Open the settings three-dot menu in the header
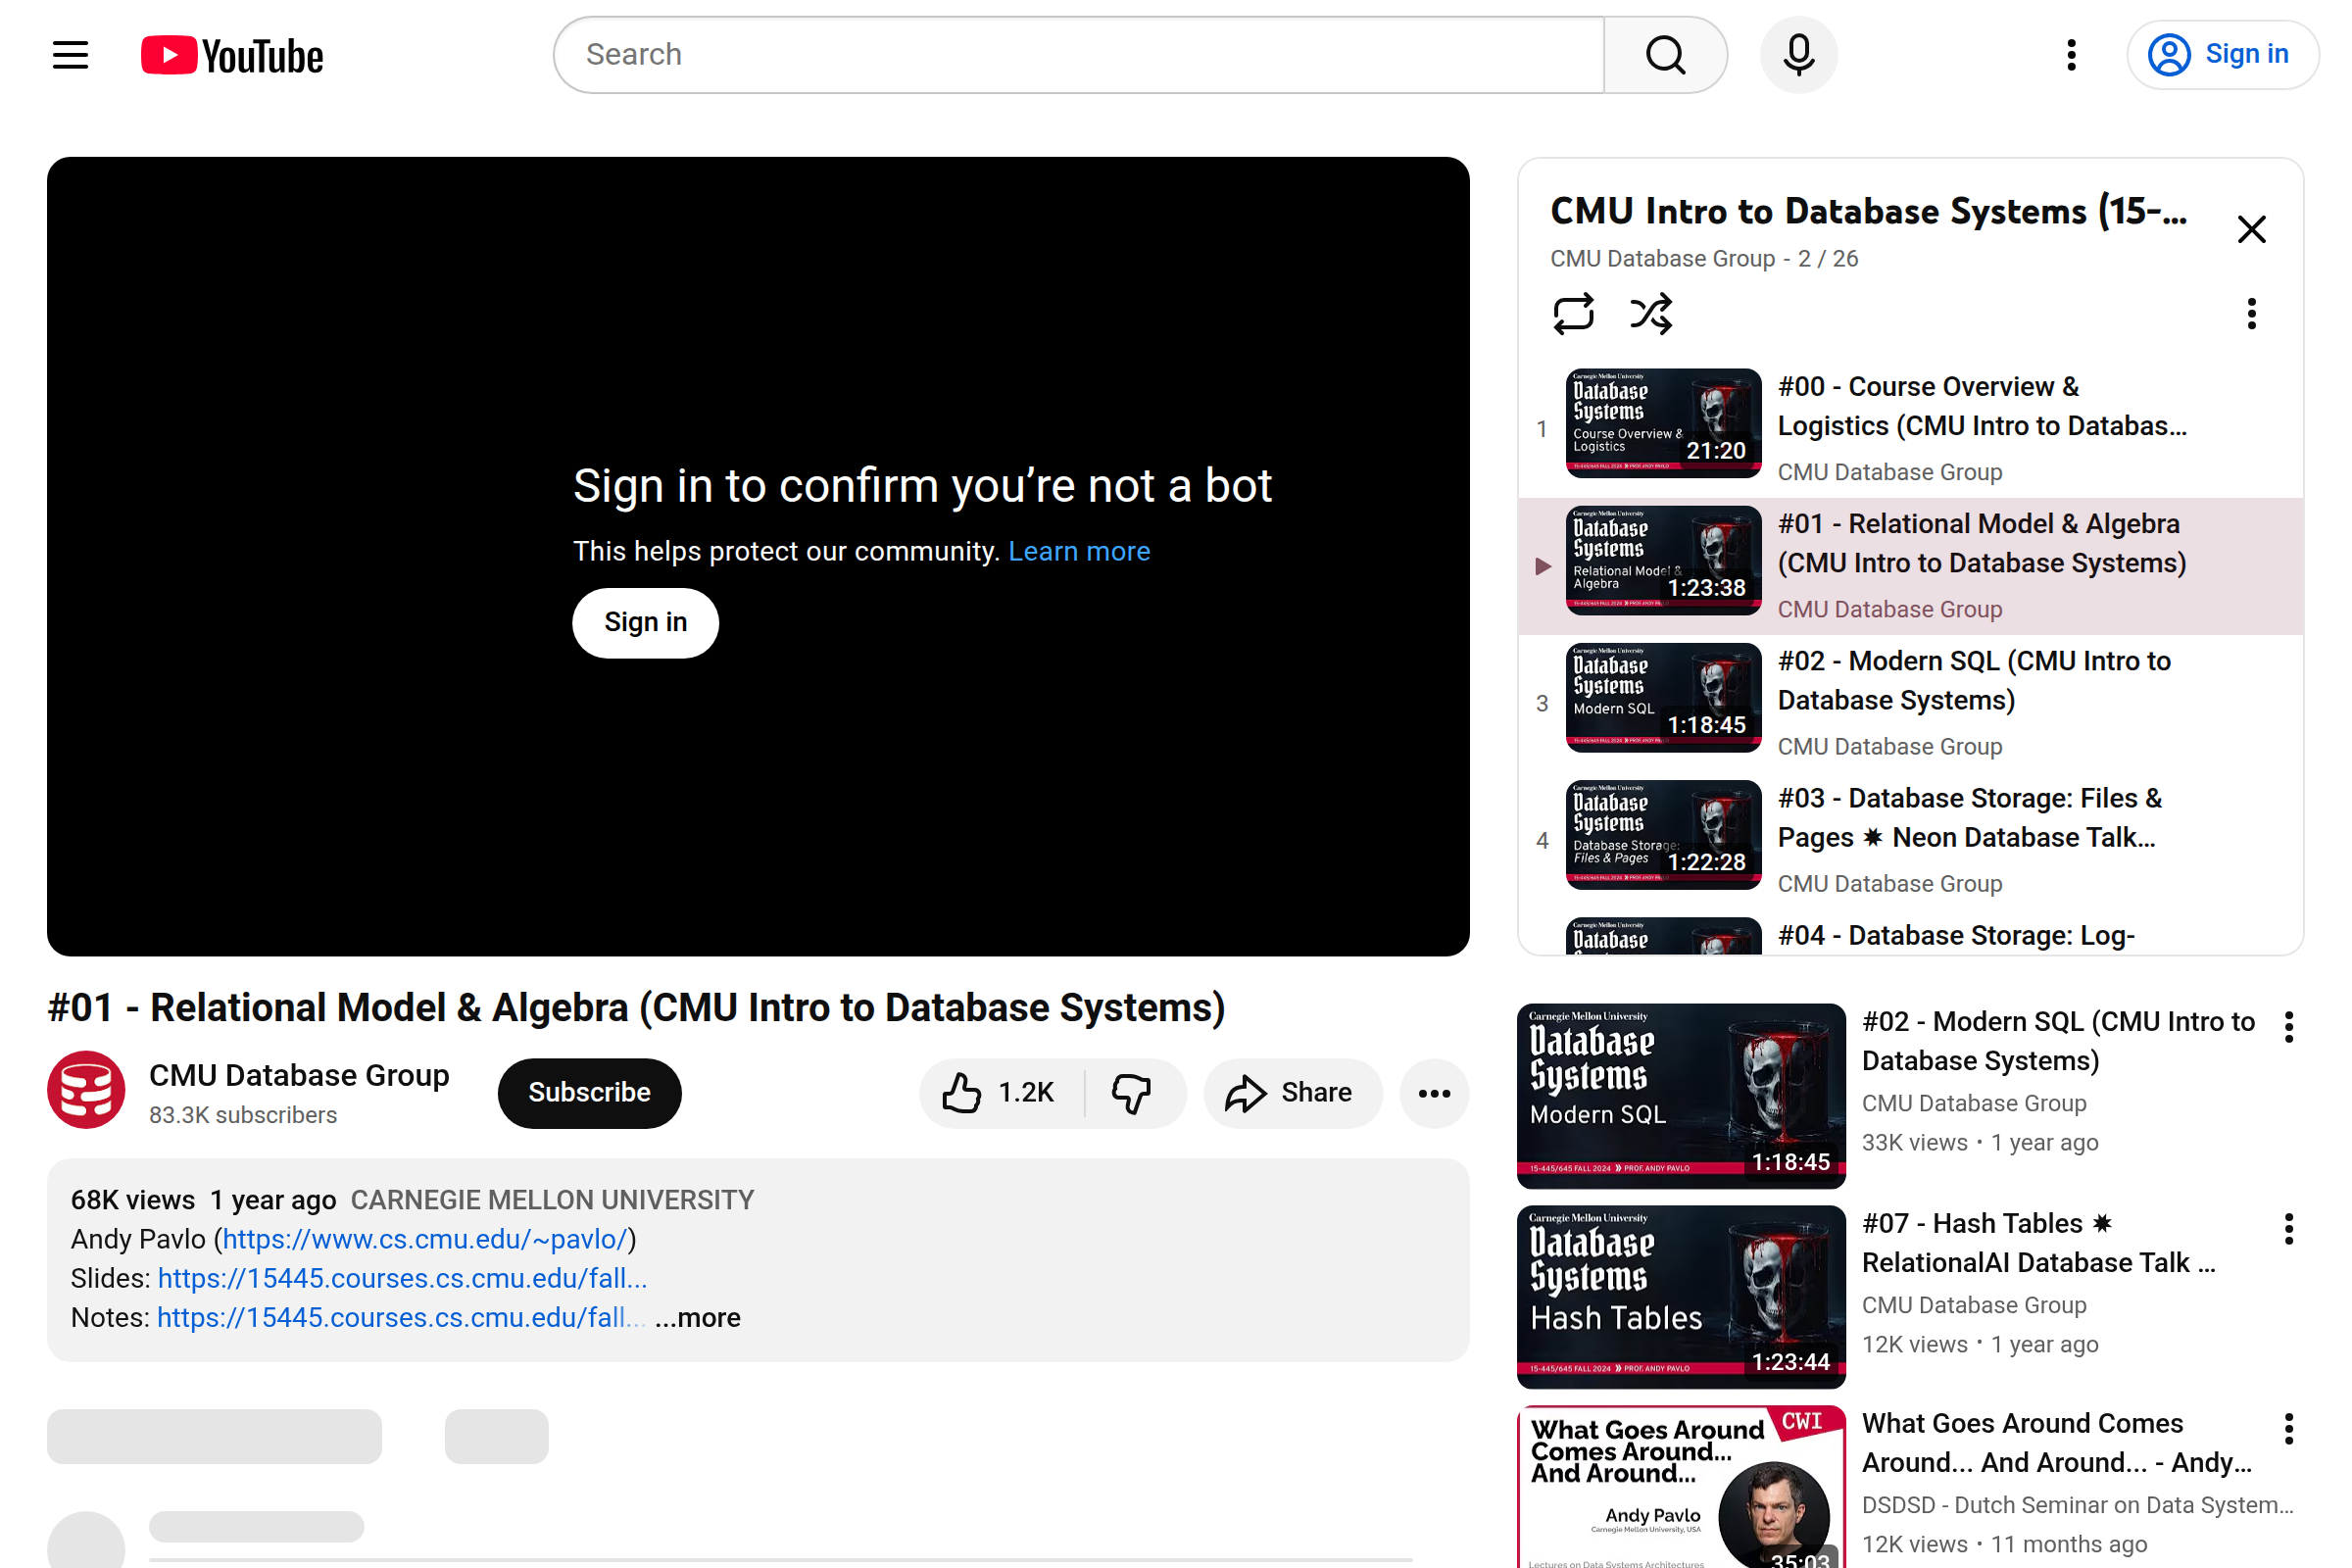This screenshot has height=1568, width=2352. pyautogui.click(x=2071, y=55)
